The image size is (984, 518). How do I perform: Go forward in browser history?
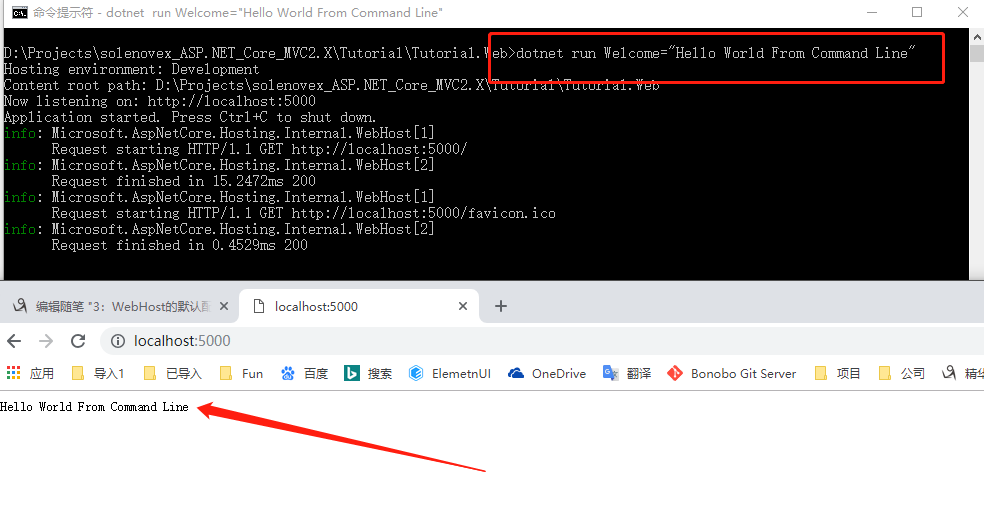(x=46, y=341)
